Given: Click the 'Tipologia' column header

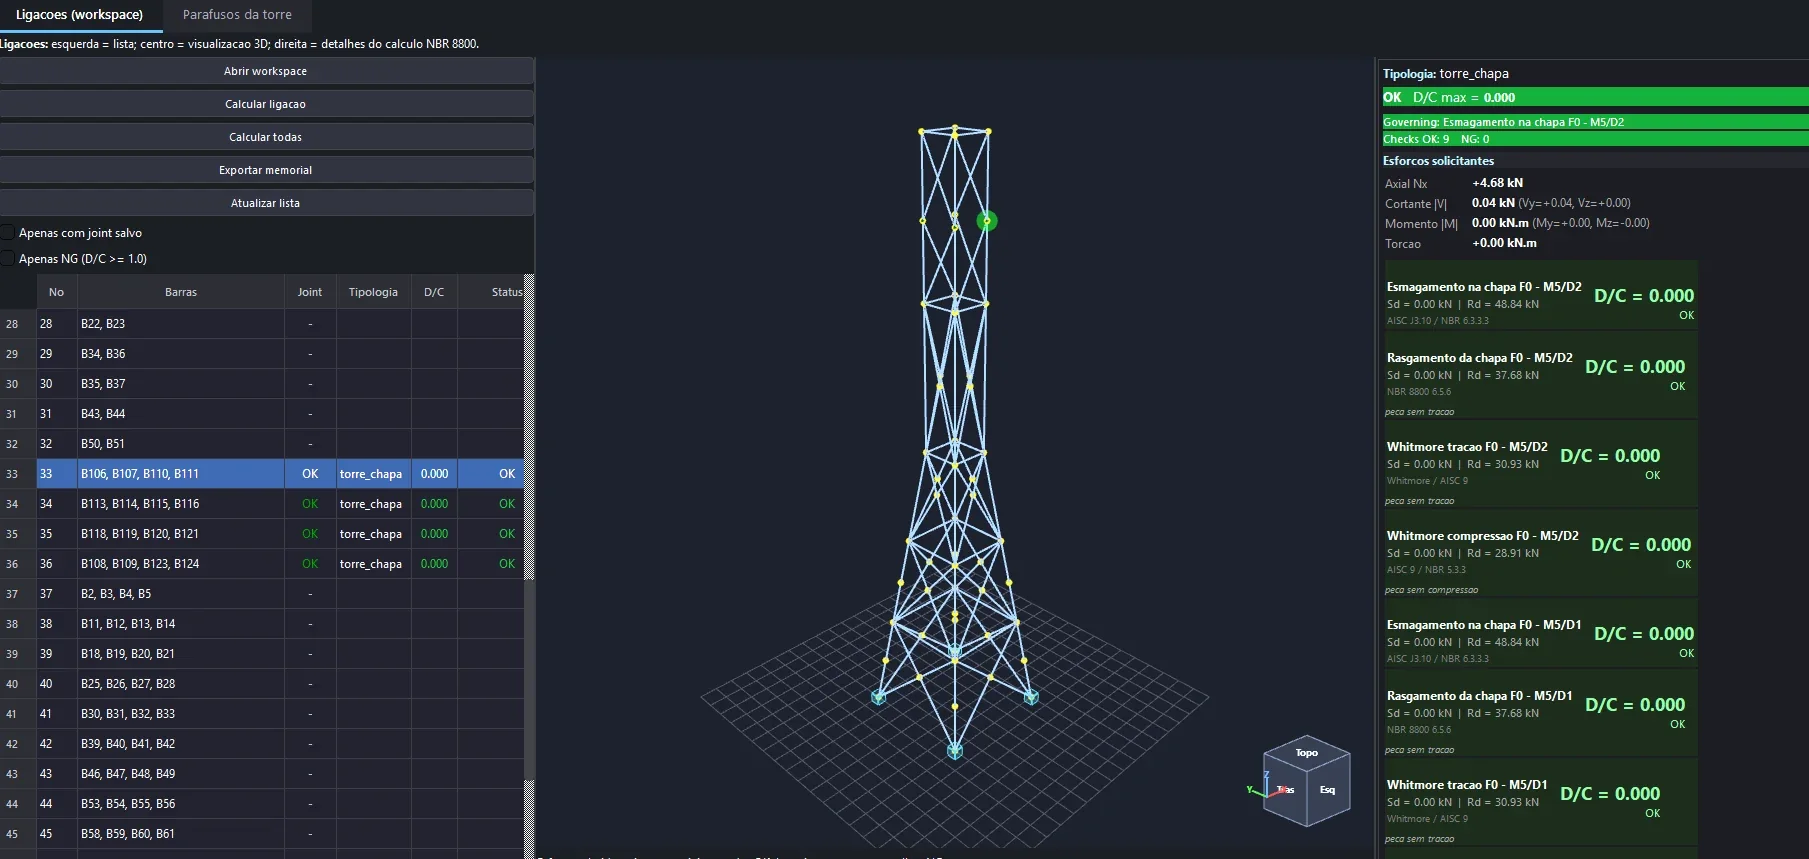Looking at the screenshot, I should 373,292.
